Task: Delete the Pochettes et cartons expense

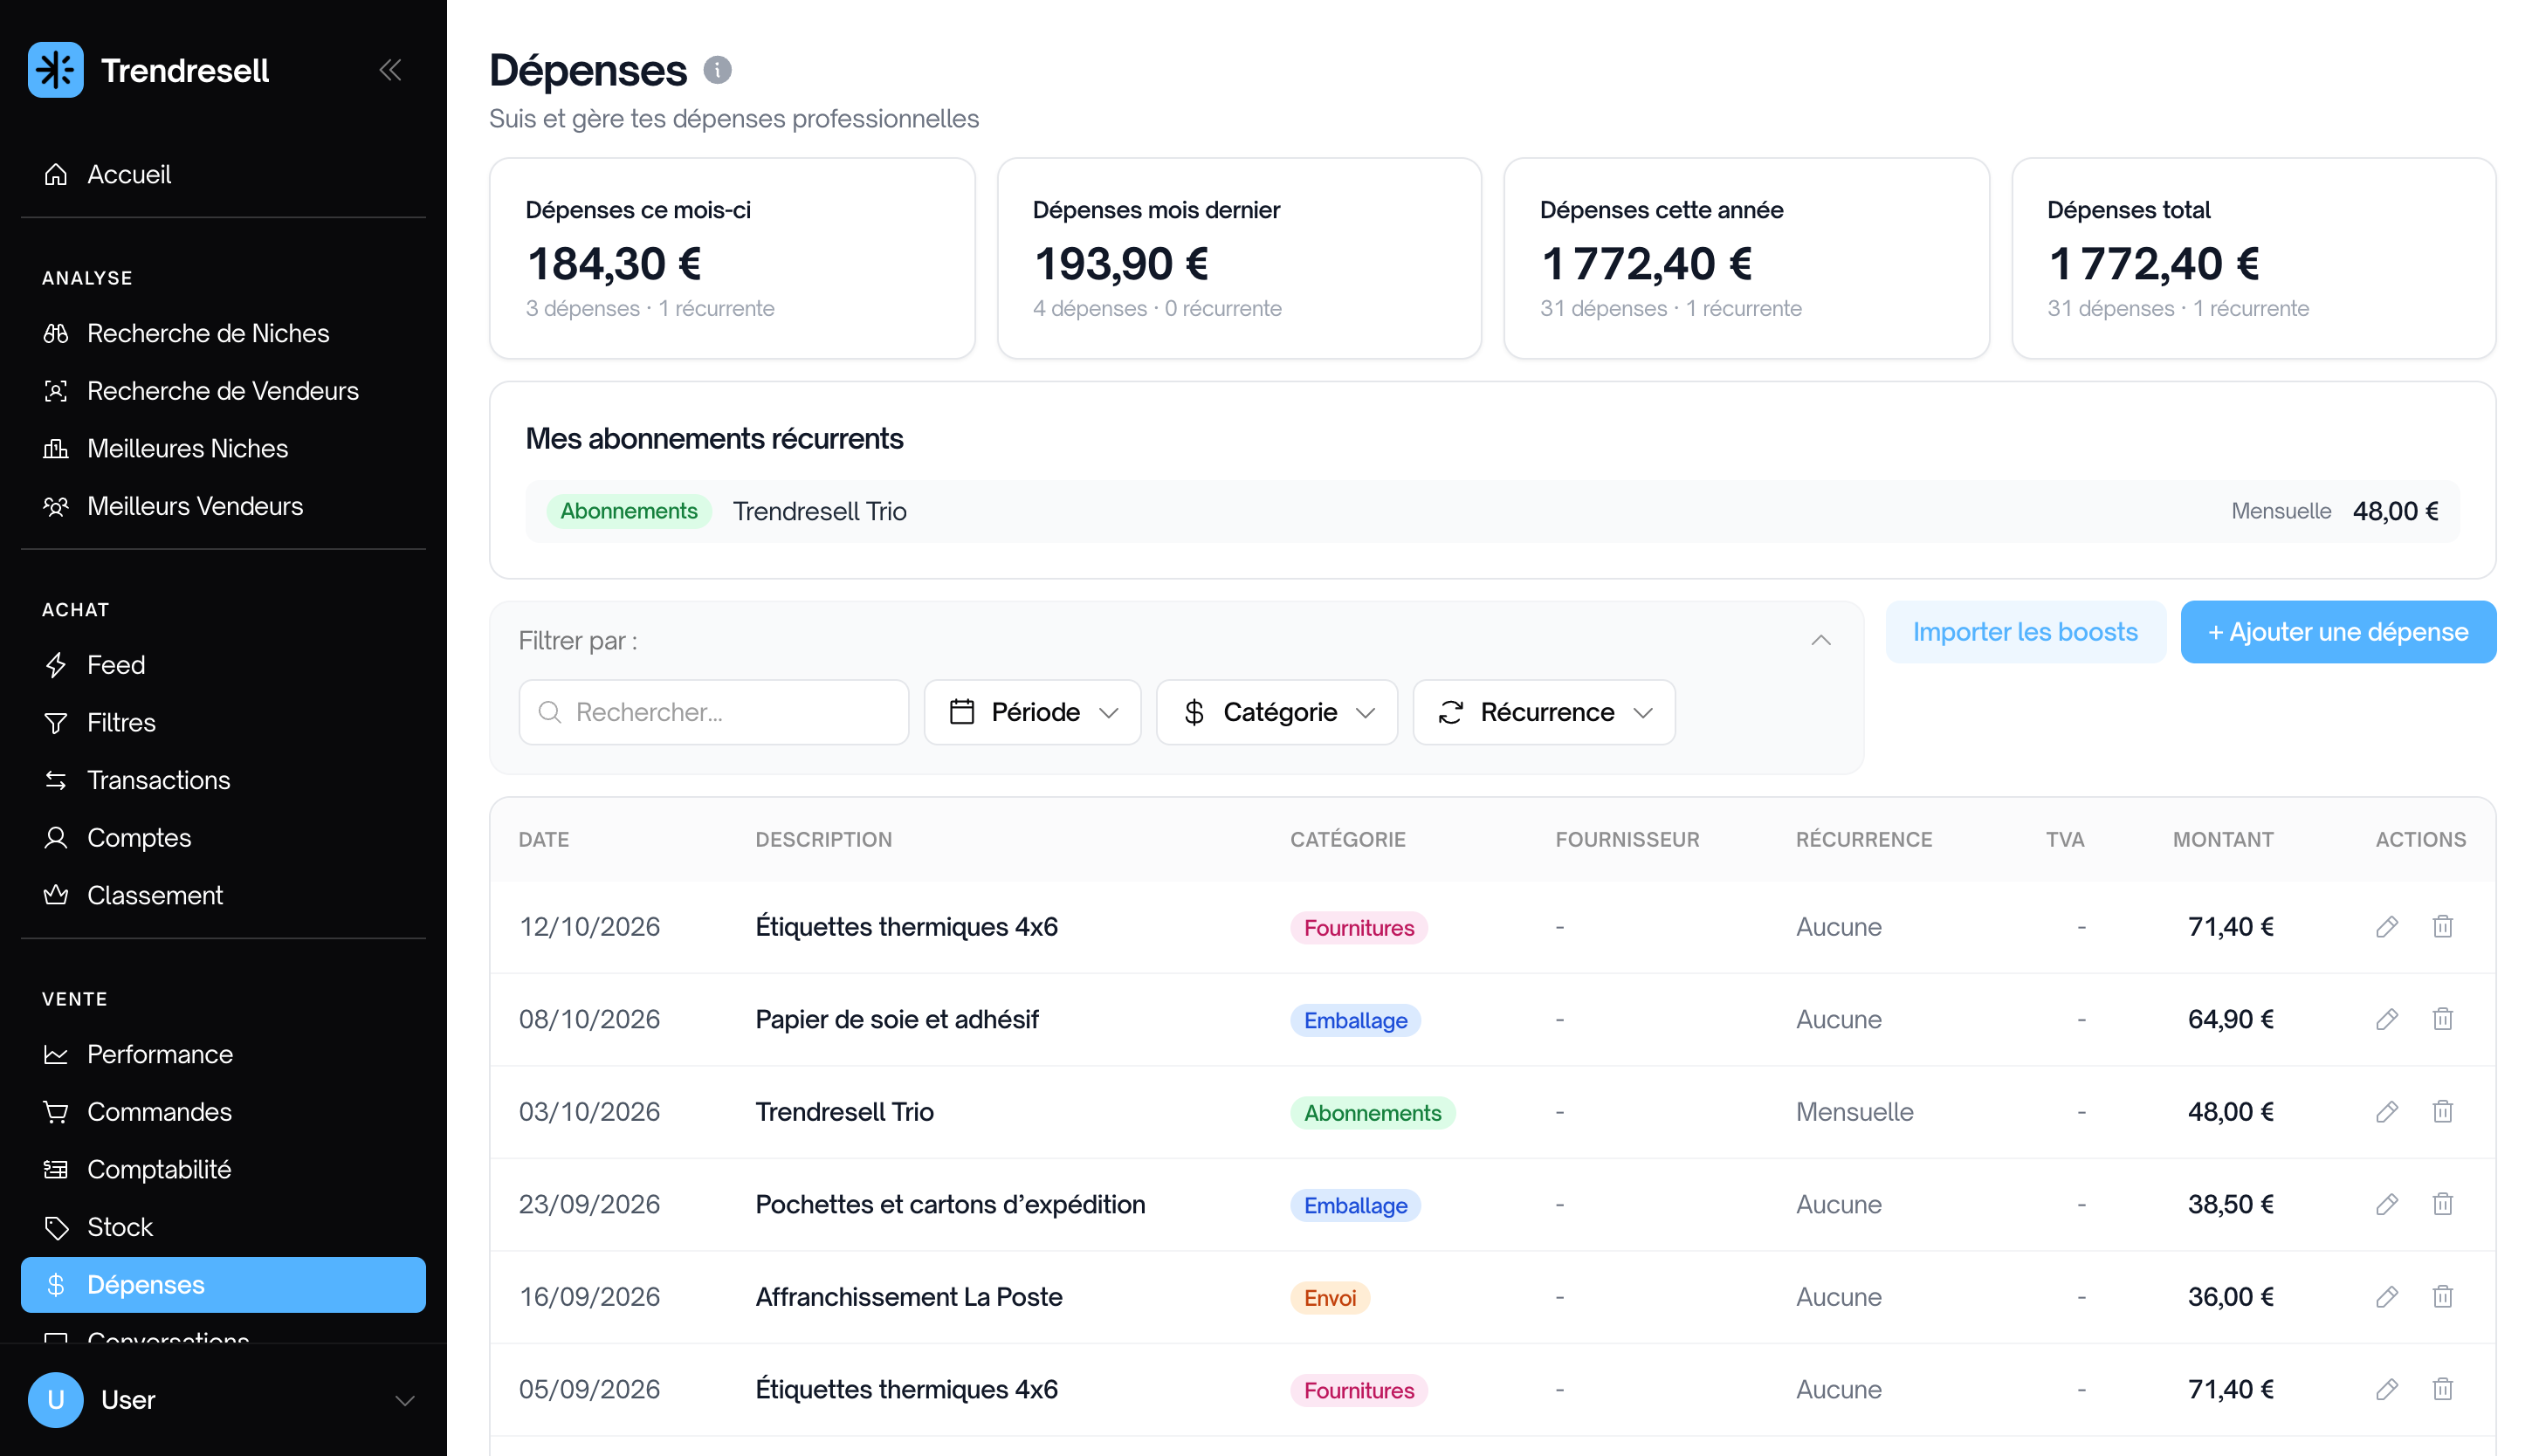Action: (x=2443, y=1204)
